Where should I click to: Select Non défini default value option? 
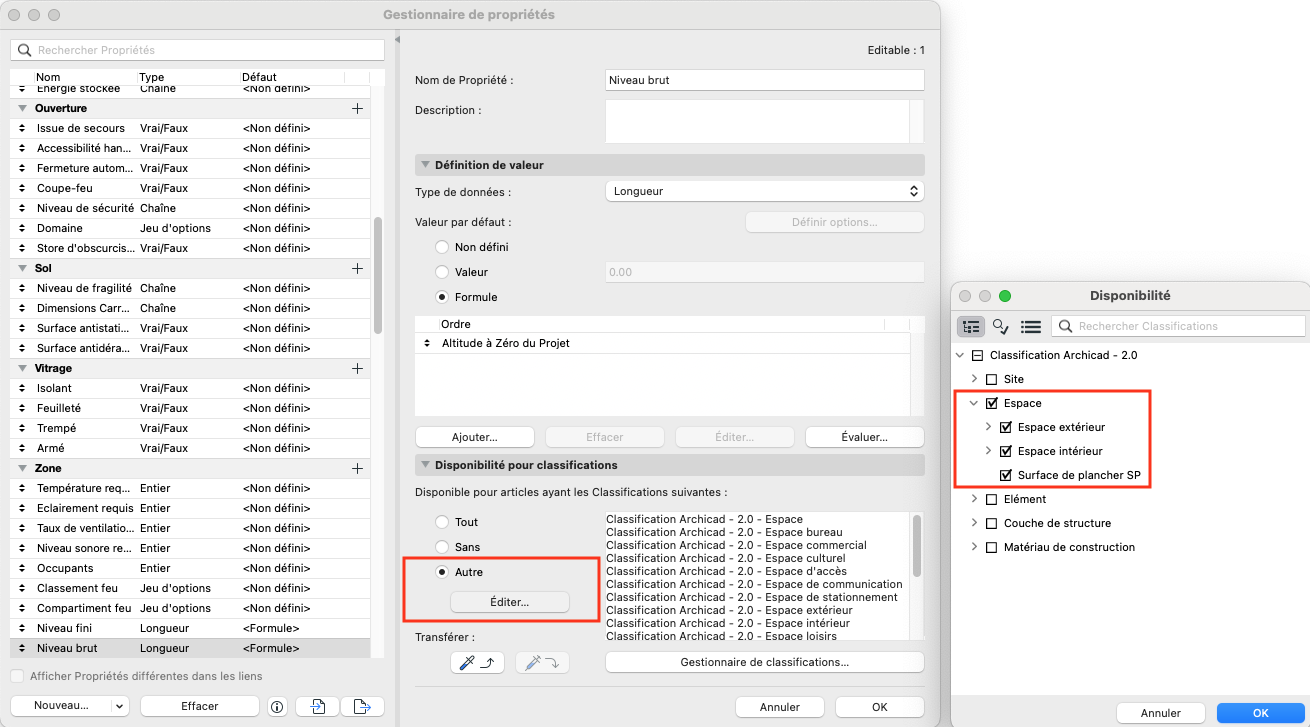pyautogui.click(x=442, y=247)
